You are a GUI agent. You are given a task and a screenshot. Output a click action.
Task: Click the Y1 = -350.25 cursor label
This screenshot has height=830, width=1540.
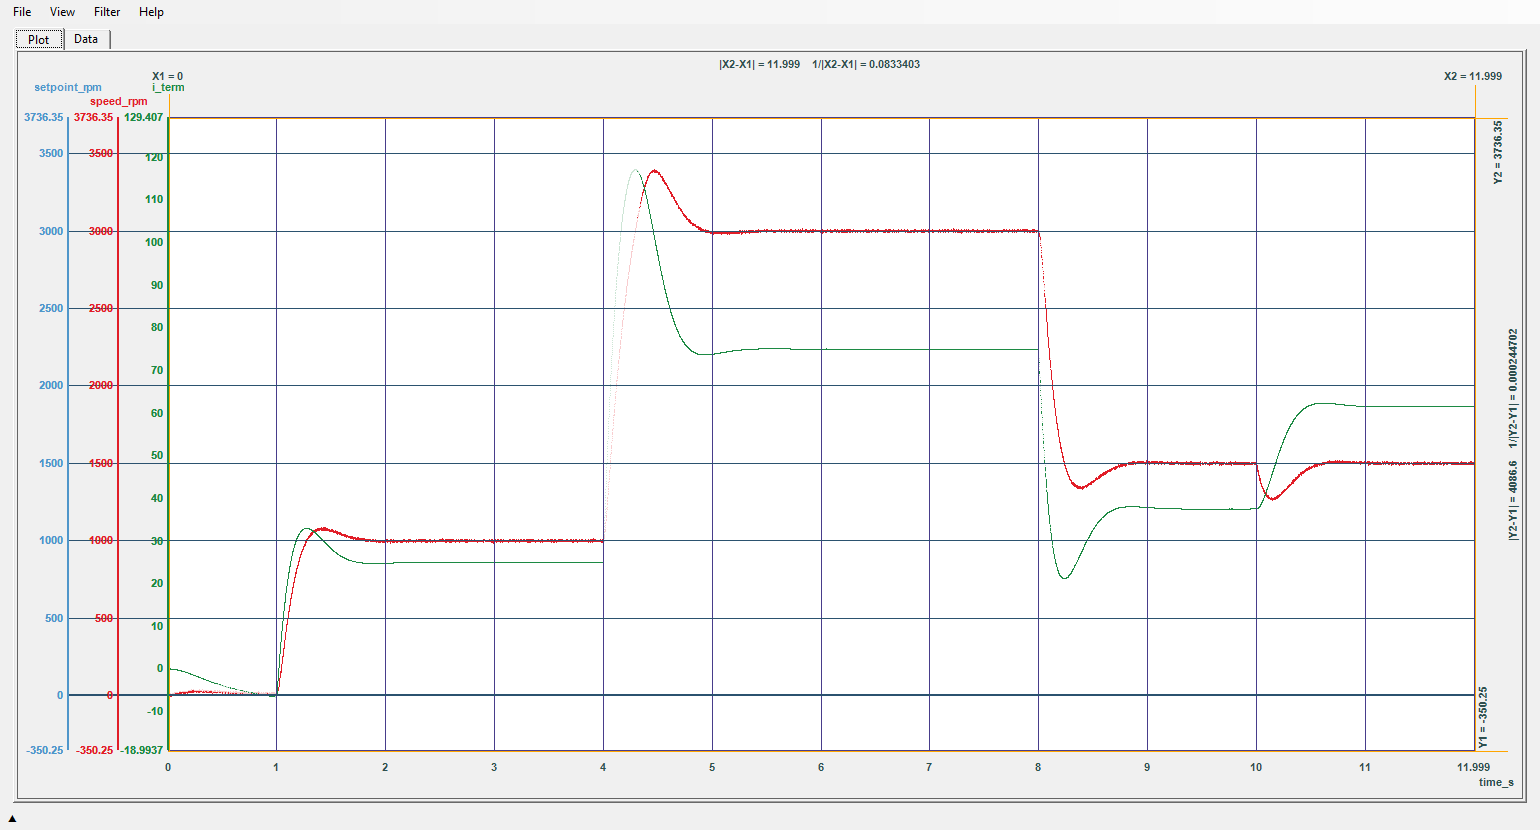tap(1483, 717)
